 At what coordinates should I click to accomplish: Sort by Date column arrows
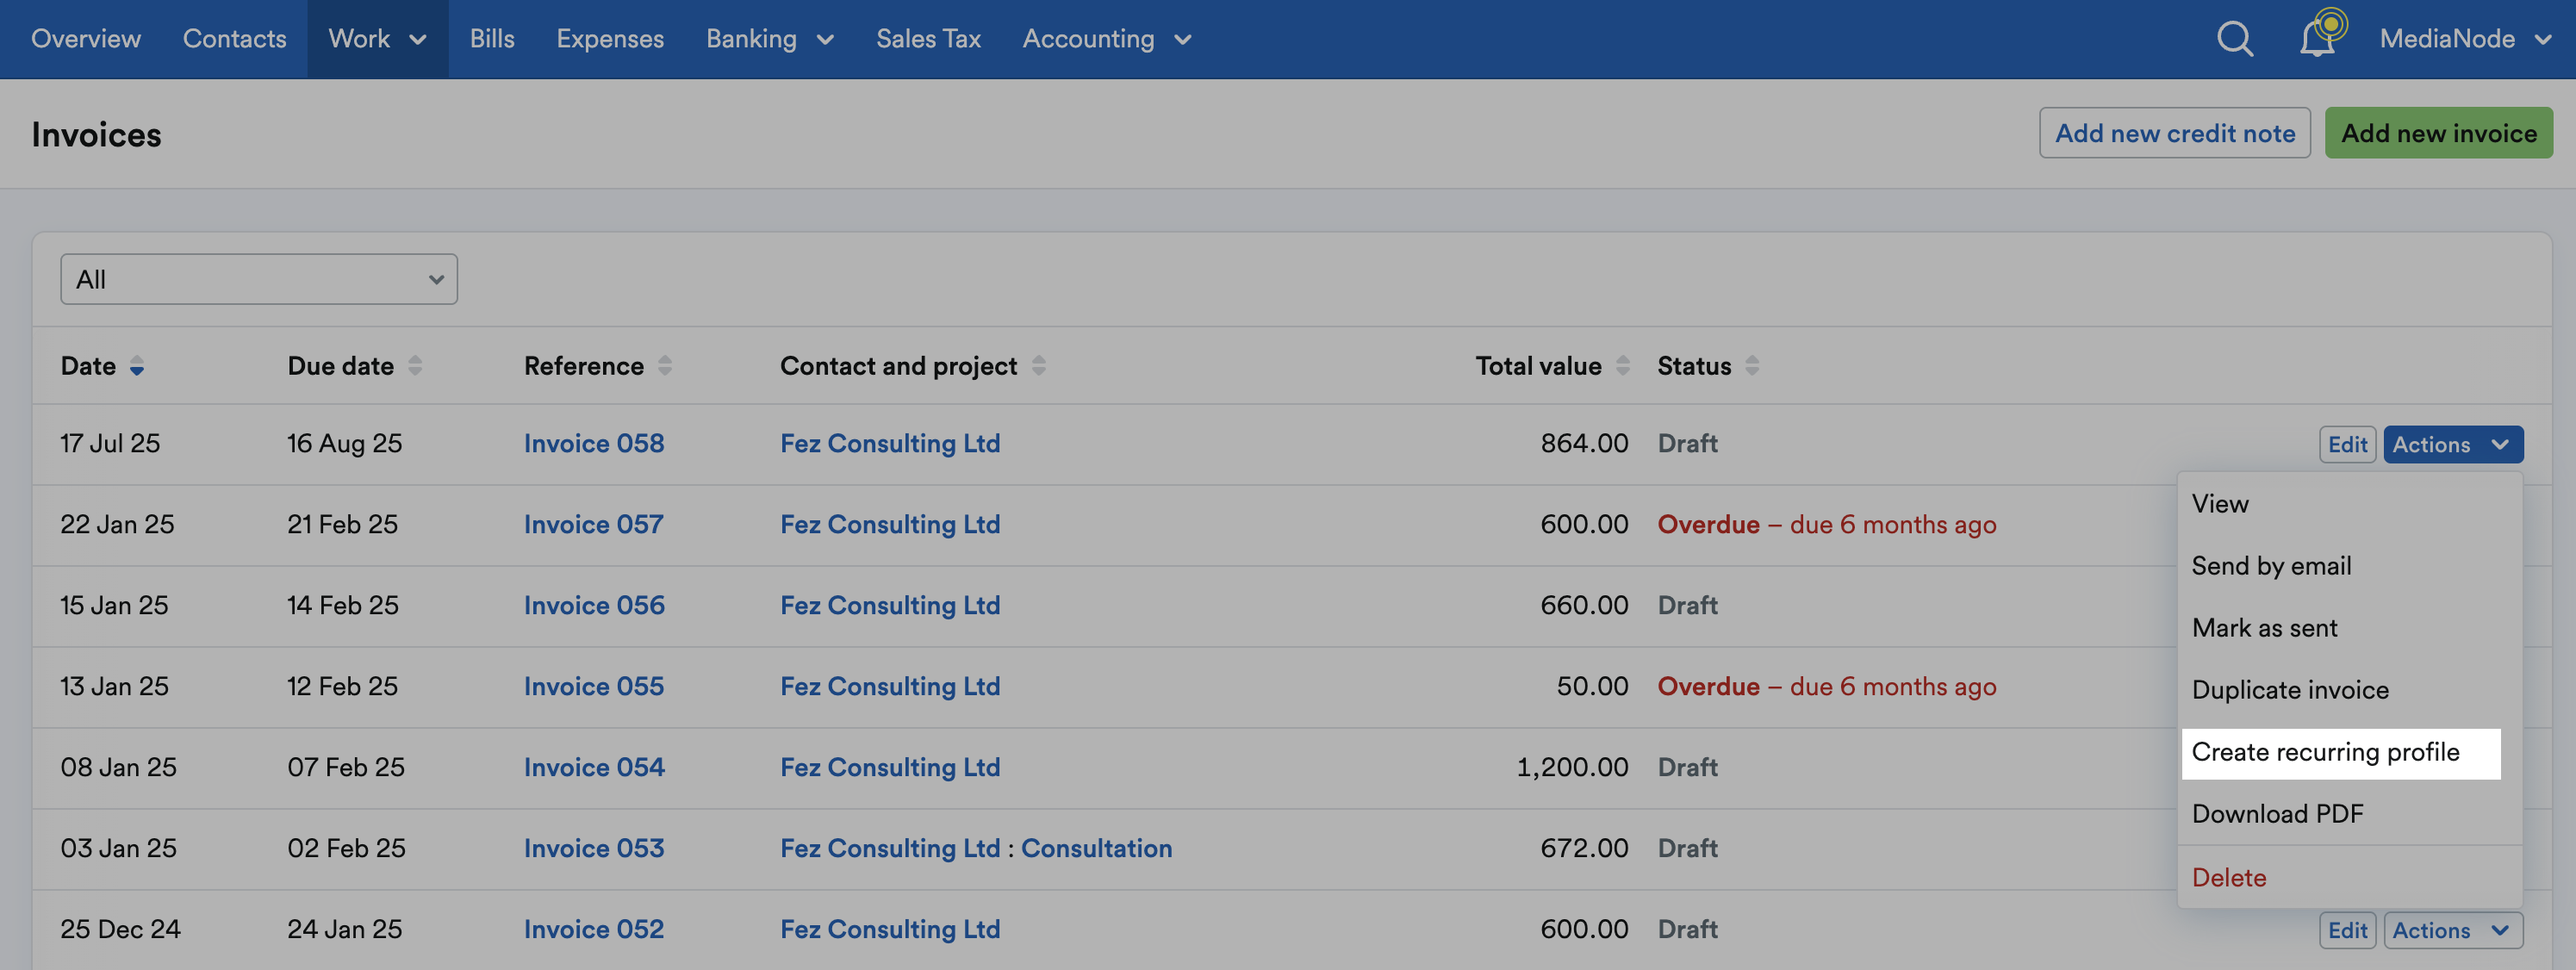(x=137, y=367)
